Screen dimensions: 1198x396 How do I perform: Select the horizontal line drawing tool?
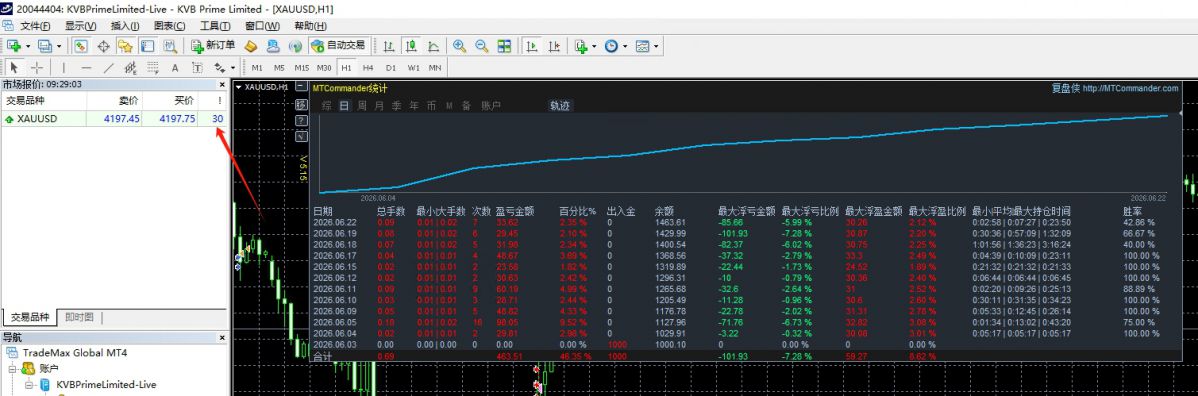tap(86, 67)
